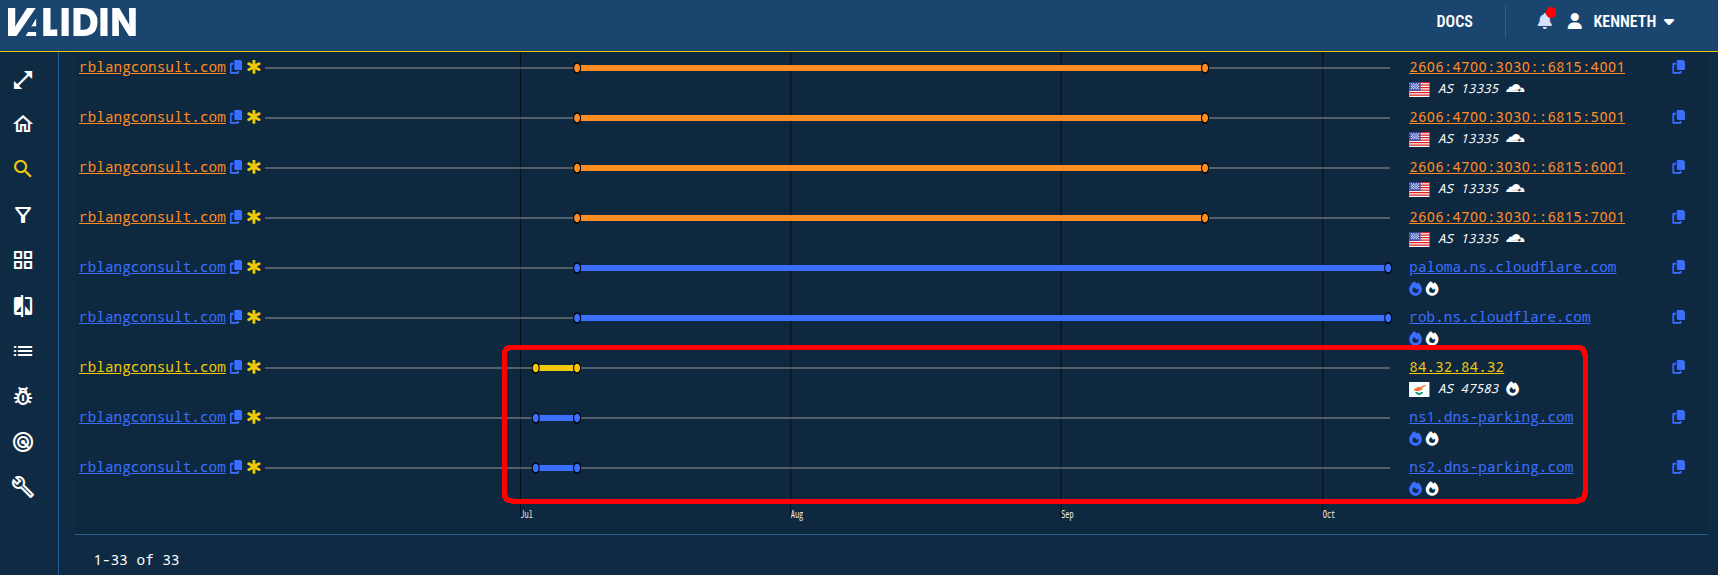The width and height of the screenshot is (1718, 575).
Task: Open the ns1.dns-parking.com link
Action: point(1490,417)
